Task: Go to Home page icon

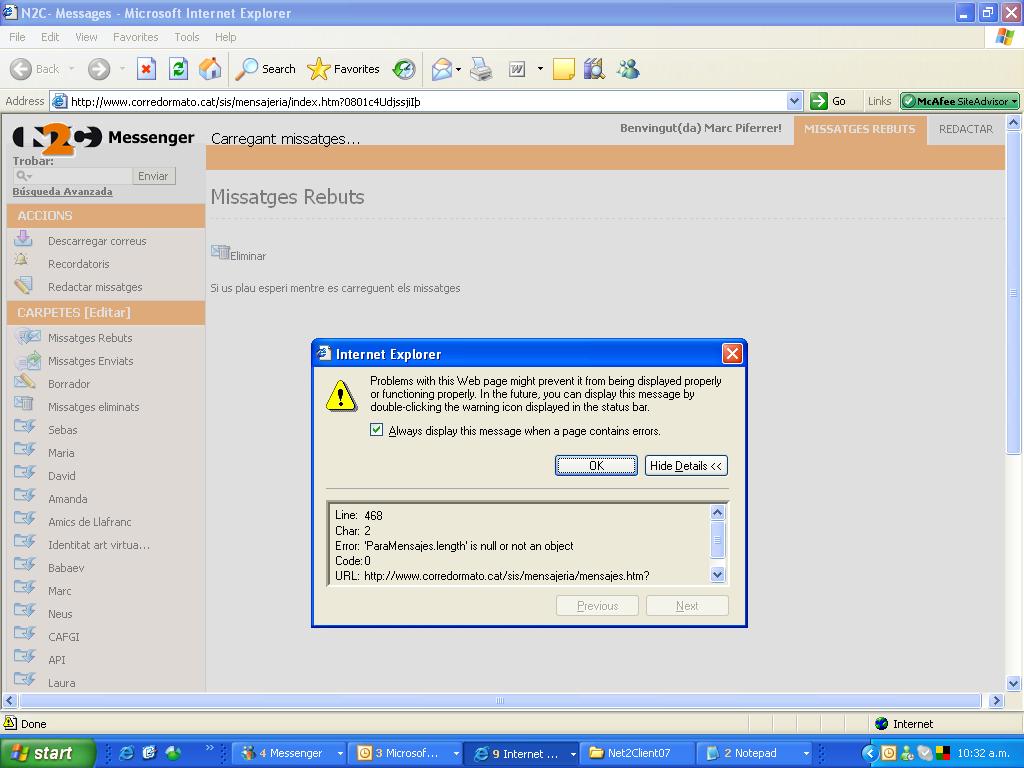Action: [210, 69]
